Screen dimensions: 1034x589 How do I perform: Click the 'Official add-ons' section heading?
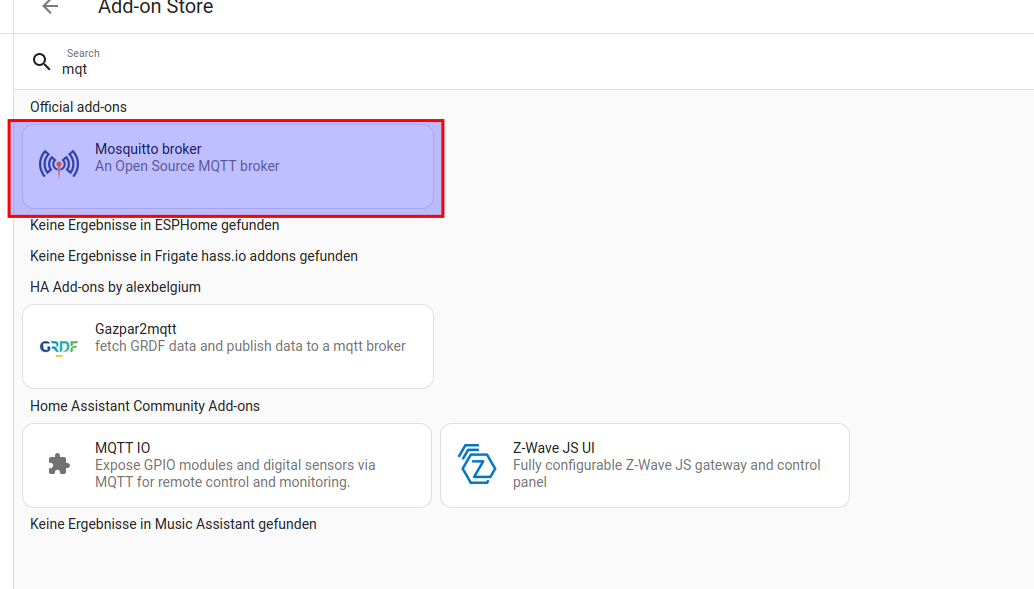[x=78, y=107]
